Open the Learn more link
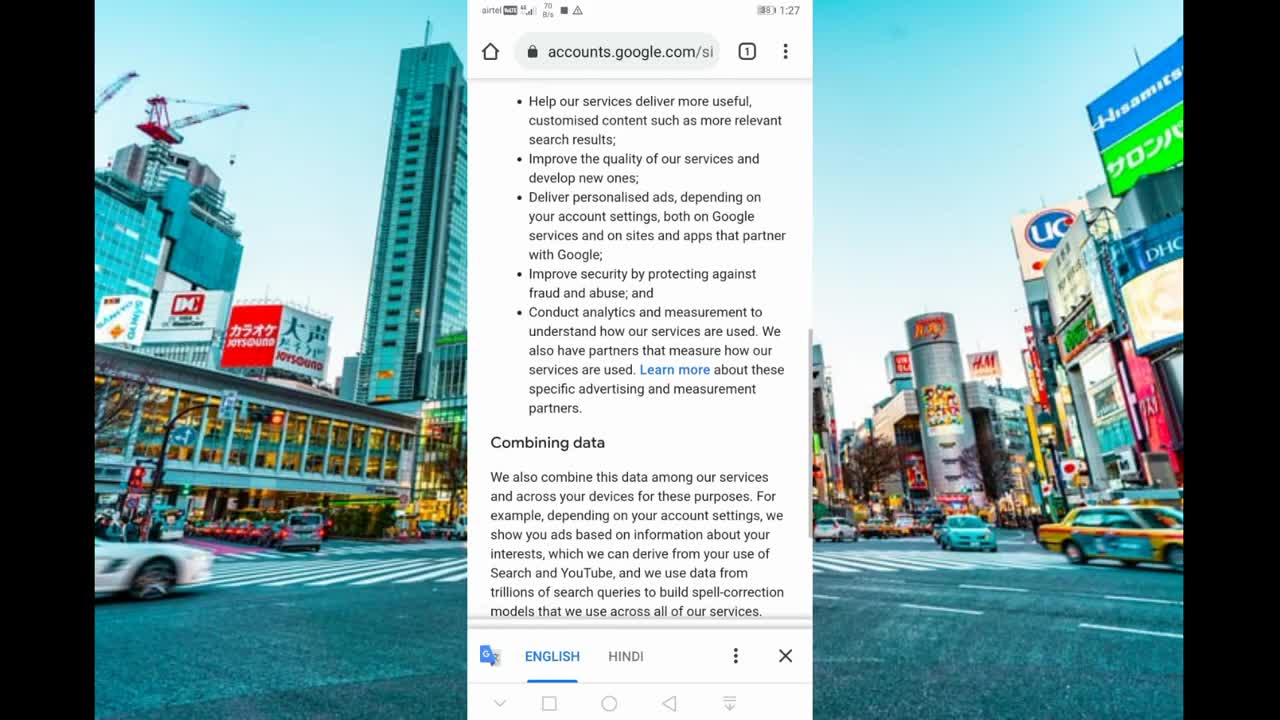The height and width of the screenshot is (720, 1280). (x=675, y=370)
